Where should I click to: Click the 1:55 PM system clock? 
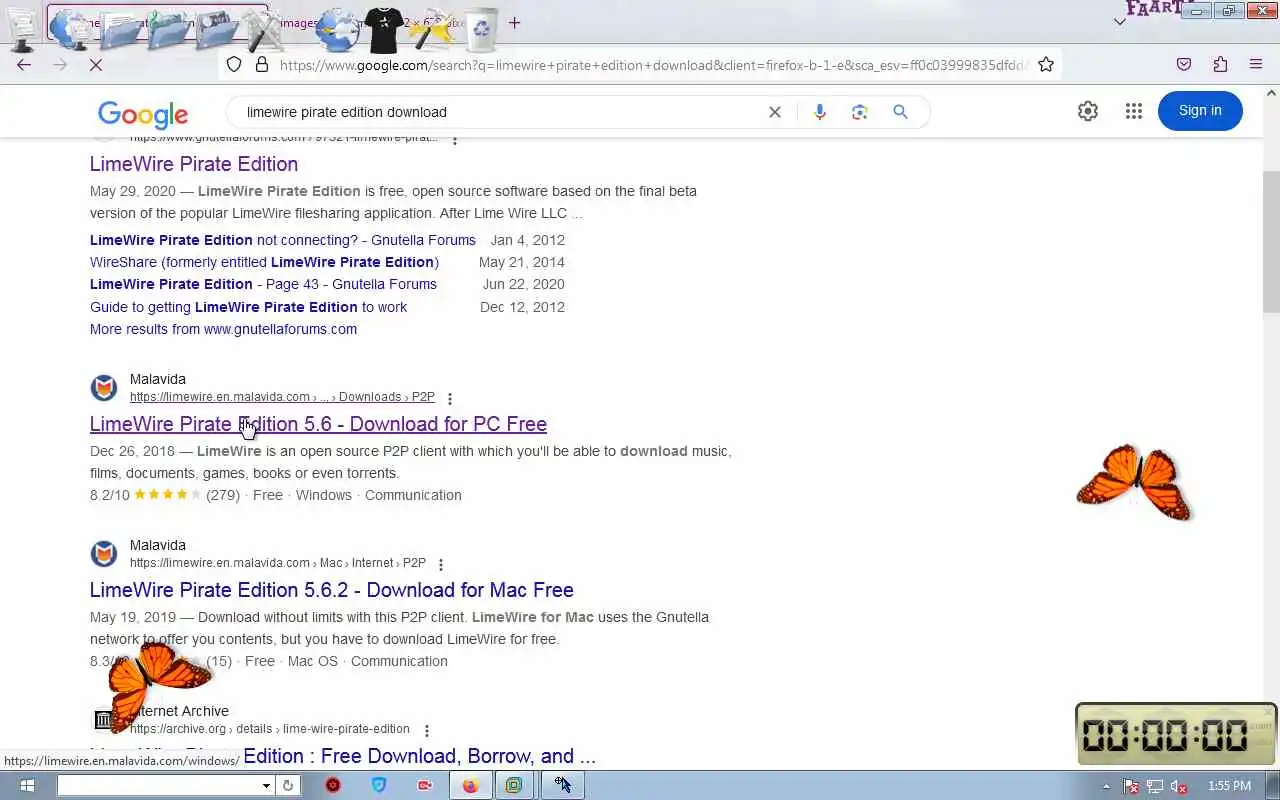click(x=1229, y=786)
